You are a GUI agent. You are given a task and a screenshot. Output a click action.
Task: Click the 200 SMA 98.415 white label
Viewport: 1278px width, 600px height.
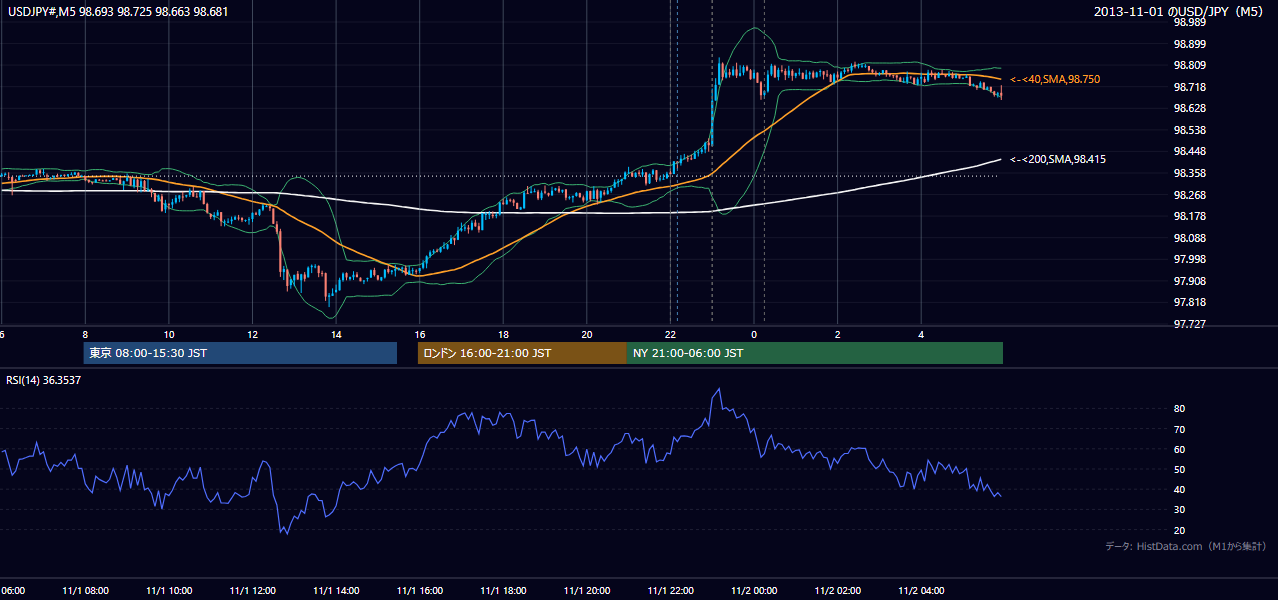(x=1058, y=159)
